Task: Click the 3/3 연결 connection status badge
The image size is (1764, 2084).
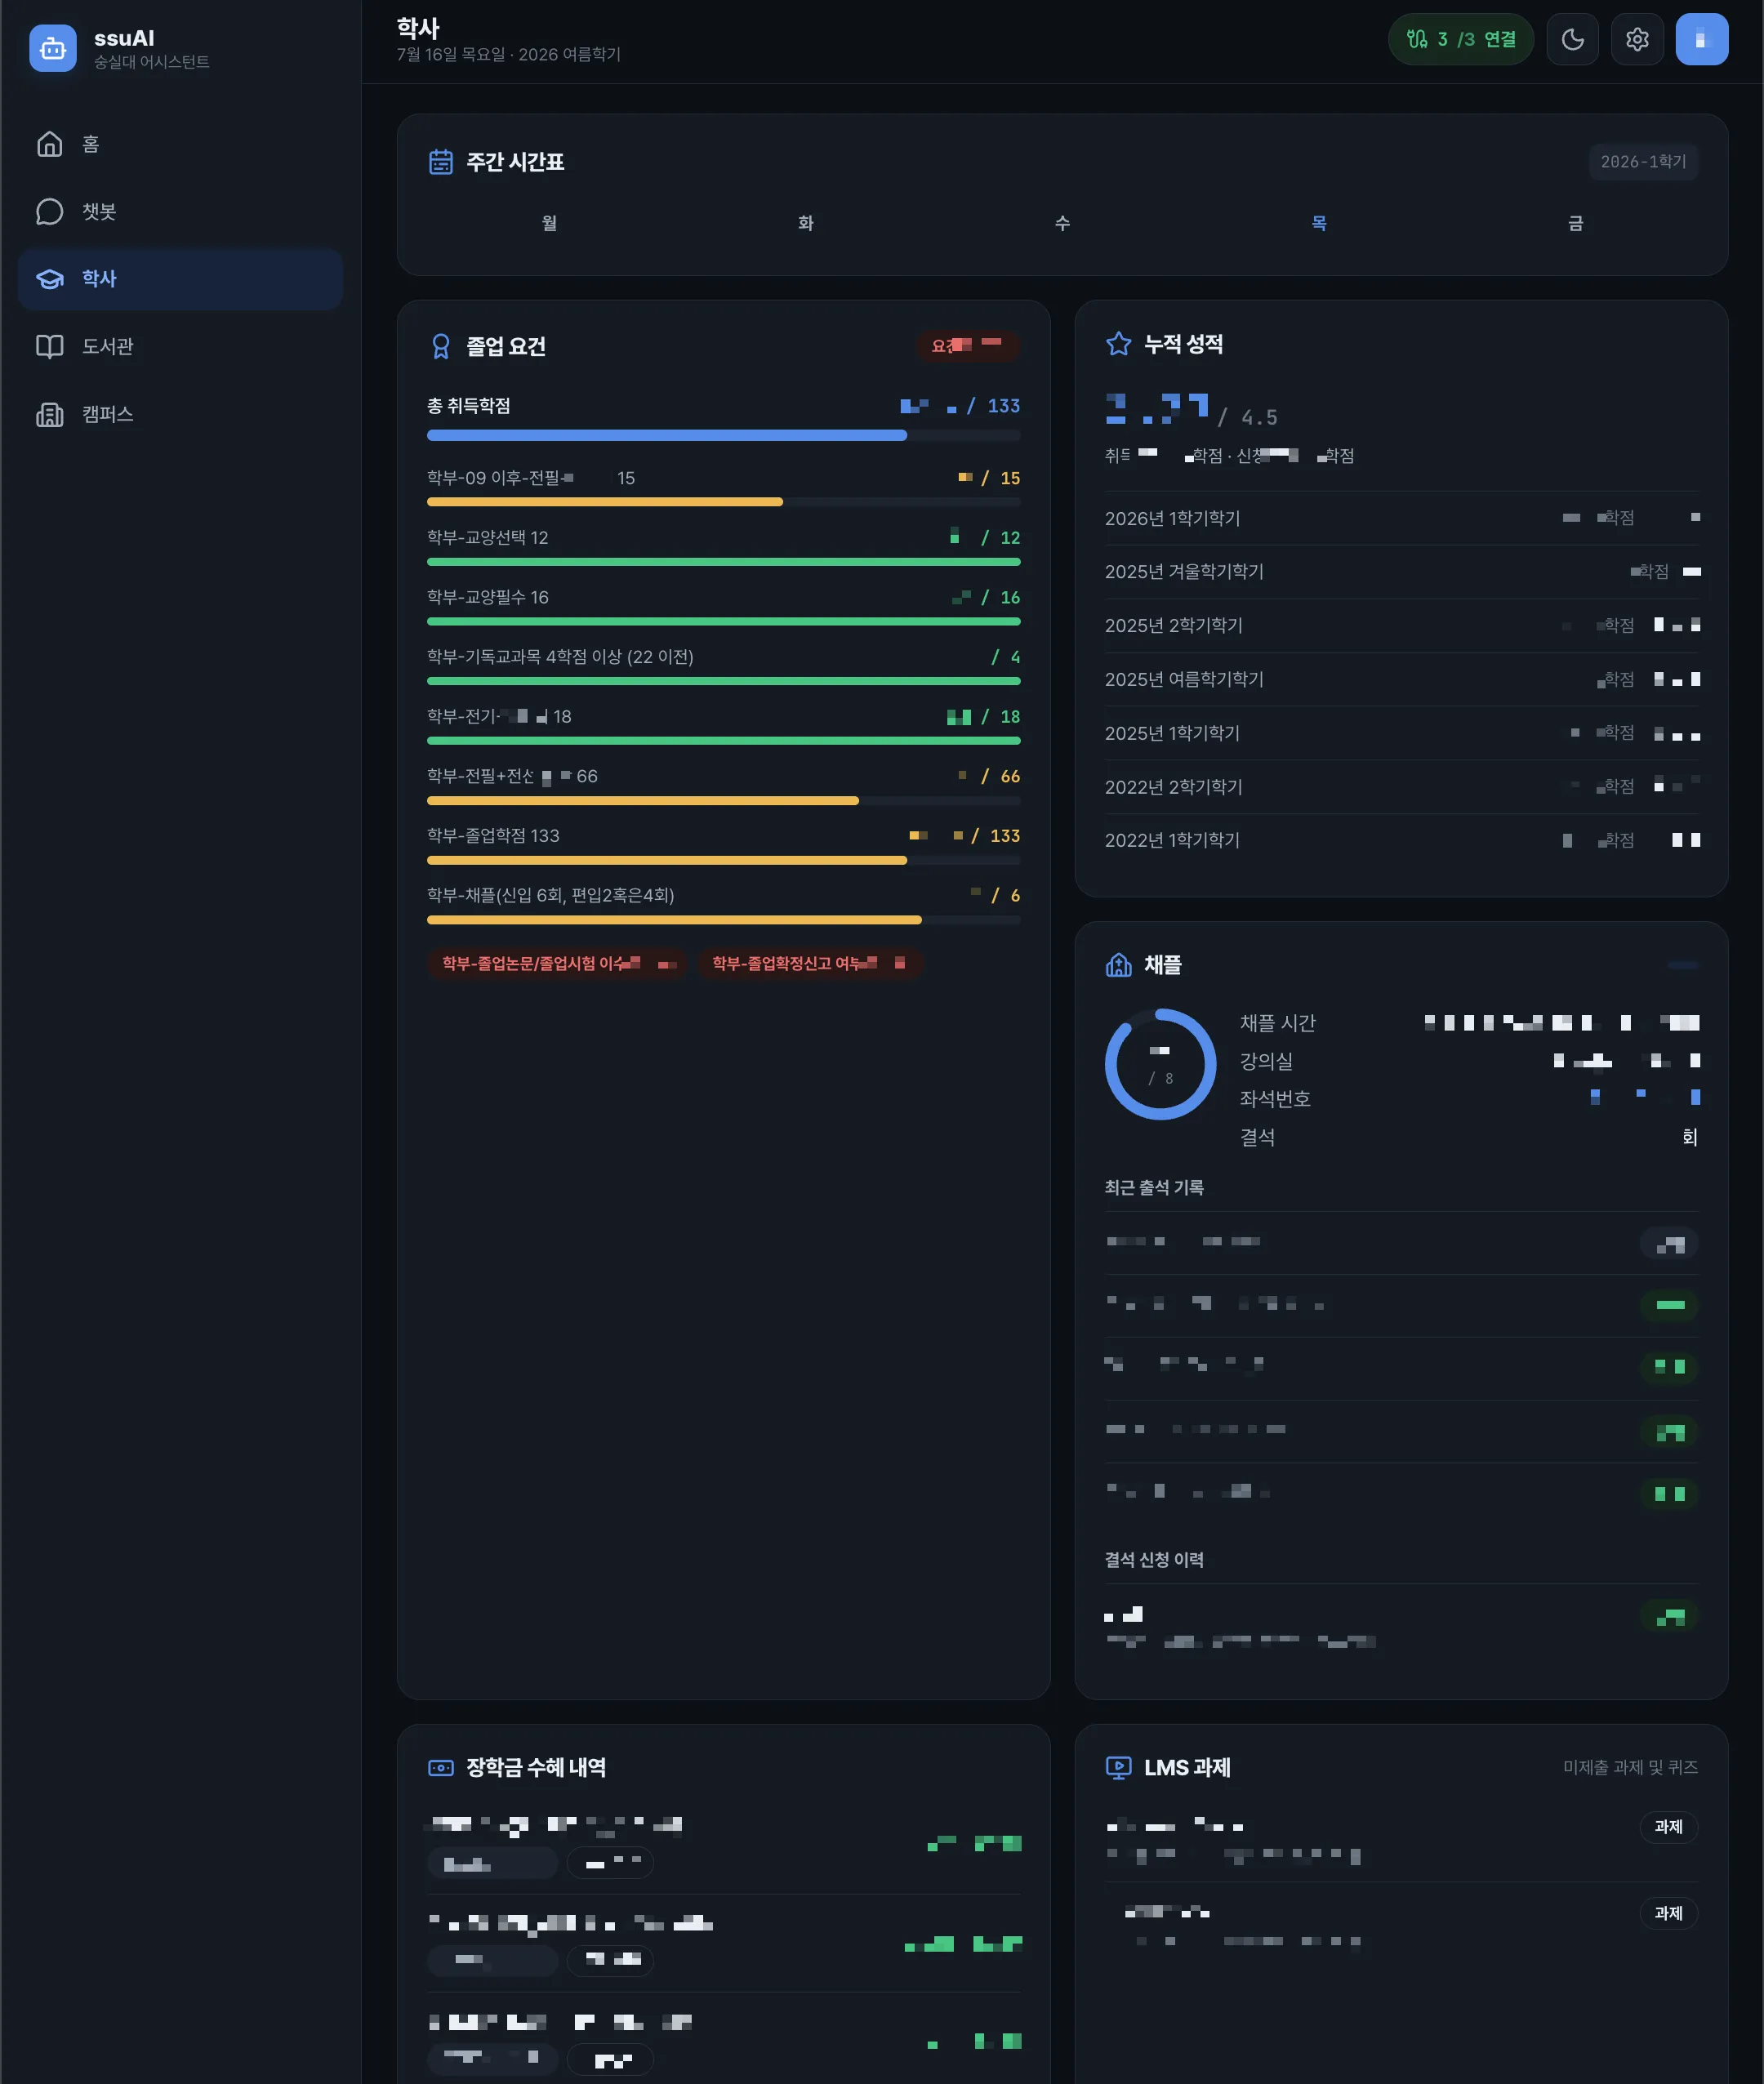Action: click(x=1460, y=39)
